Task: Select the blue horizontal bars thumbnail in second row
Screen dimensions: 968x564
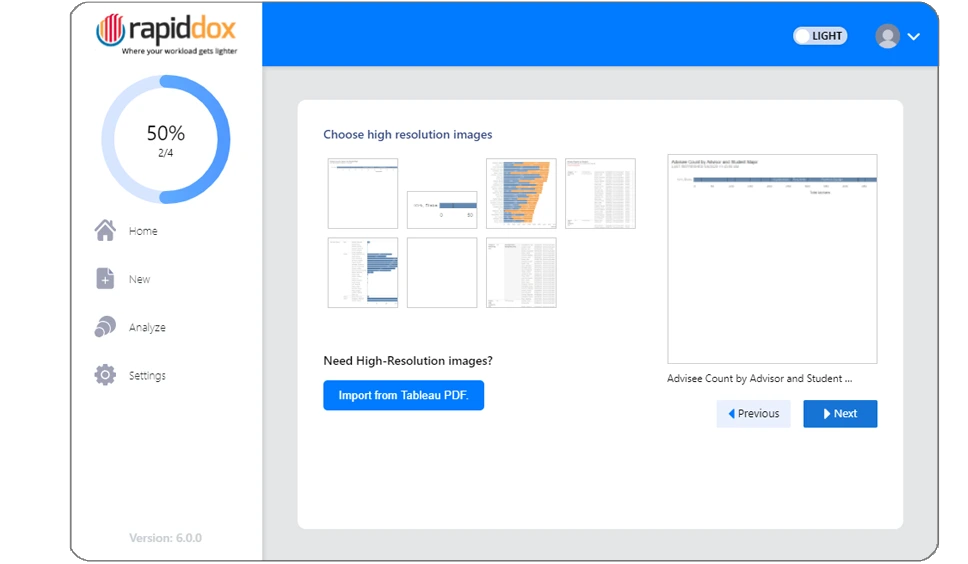Action: [x=362, y=272]
